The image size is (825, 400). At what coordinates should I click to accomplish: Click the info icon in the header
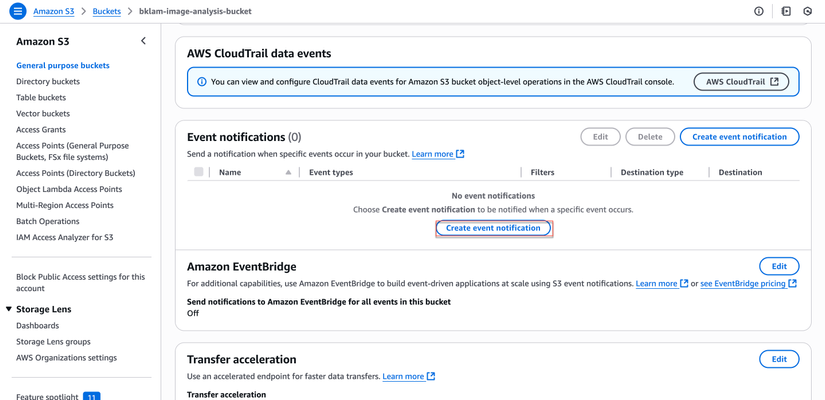tap(759, 11)
